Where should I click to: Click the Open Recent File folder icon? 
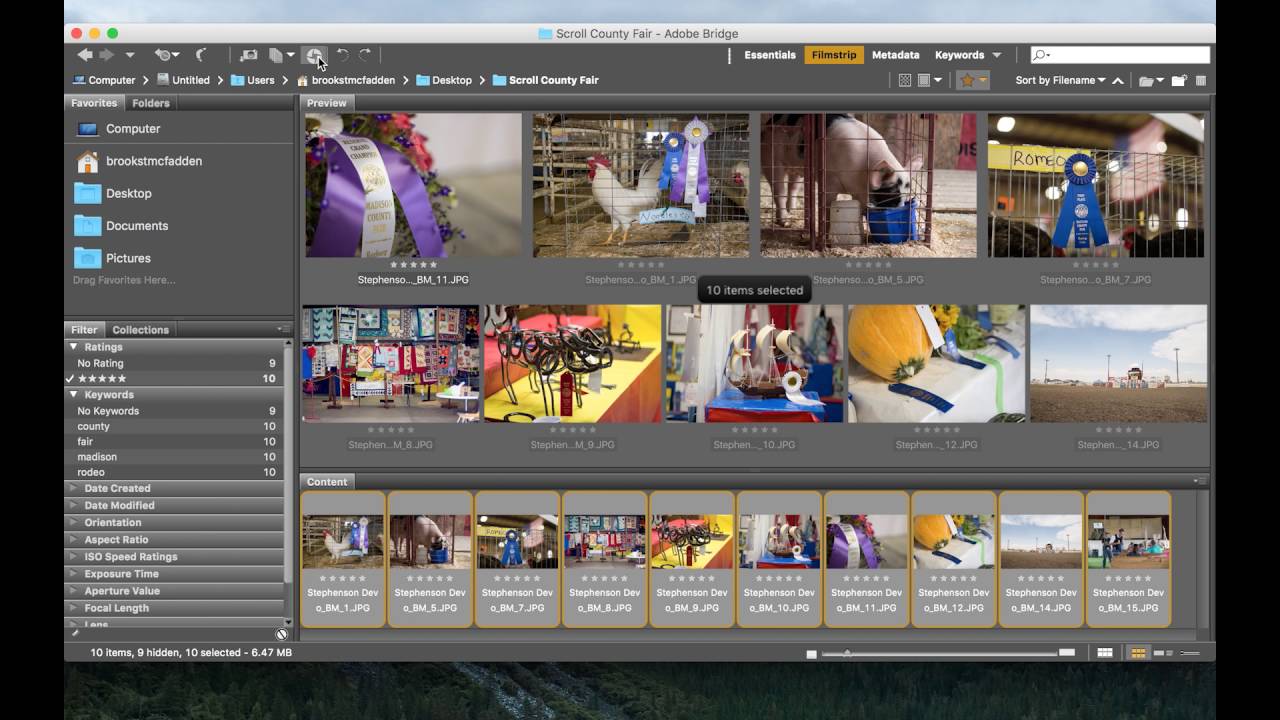coord(1151,80)
